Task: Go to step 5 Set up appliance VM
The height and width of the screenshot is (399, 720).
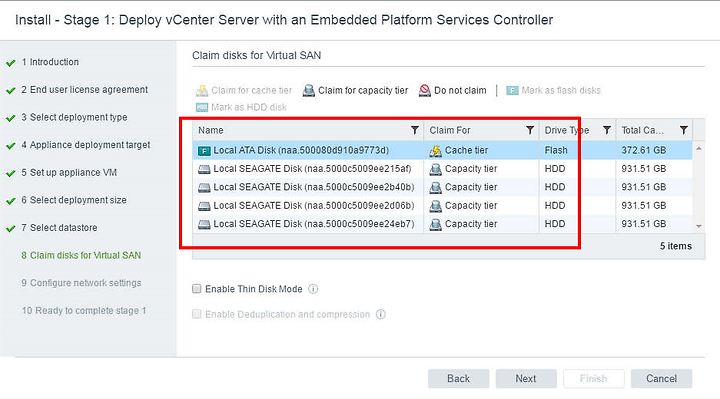Action: point(69,172)
